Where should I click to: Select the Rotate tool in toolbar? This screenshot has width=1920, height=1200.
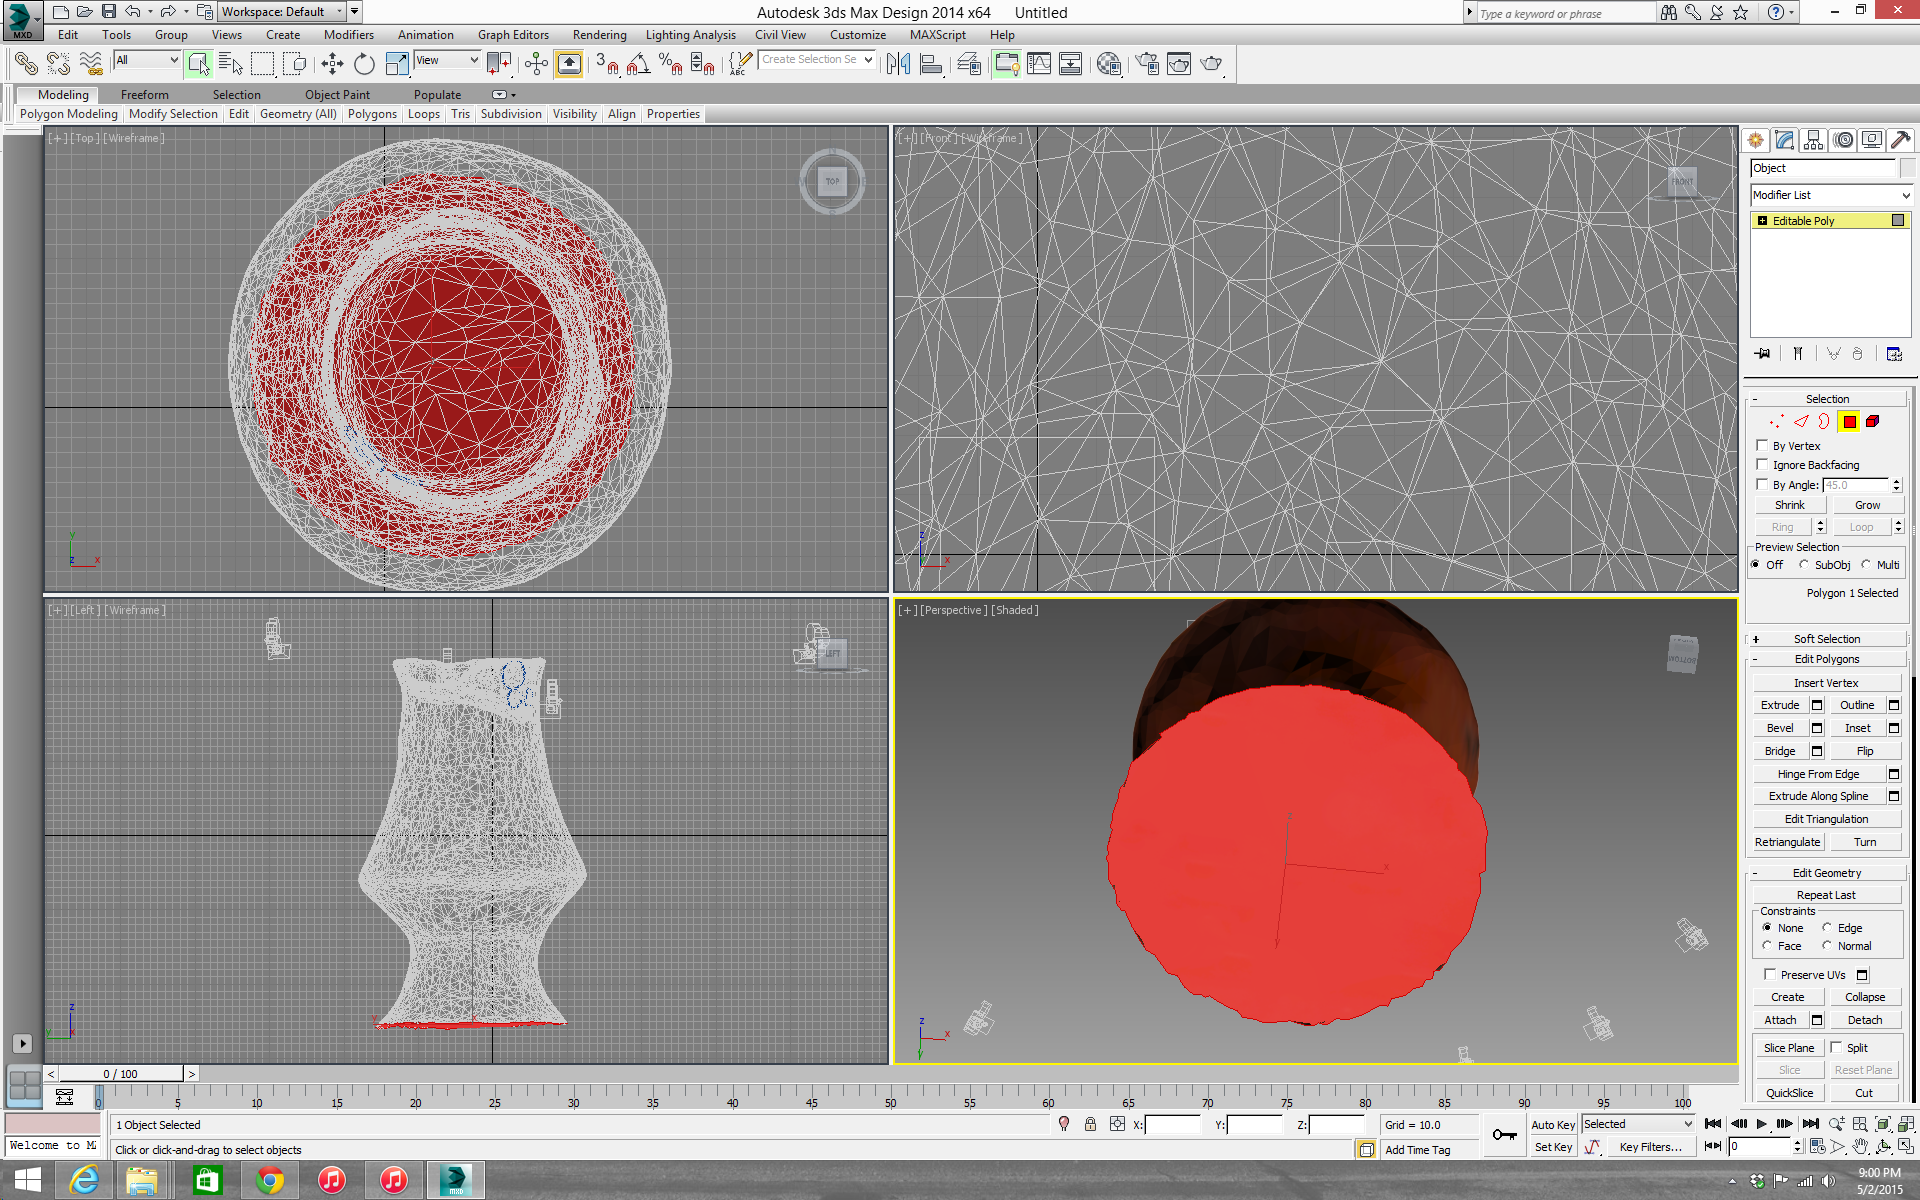tap(364, 64)
